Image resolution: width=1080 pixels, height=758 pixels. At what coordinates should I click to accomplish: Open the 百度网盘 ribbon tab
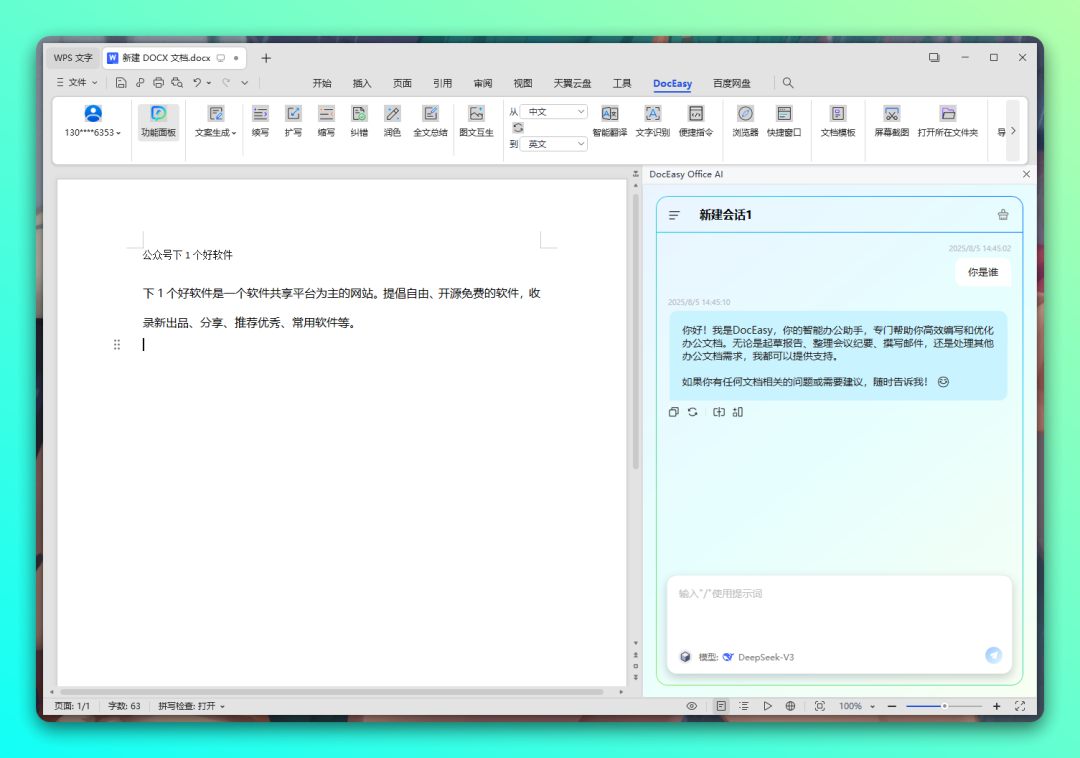pos(731,83)
